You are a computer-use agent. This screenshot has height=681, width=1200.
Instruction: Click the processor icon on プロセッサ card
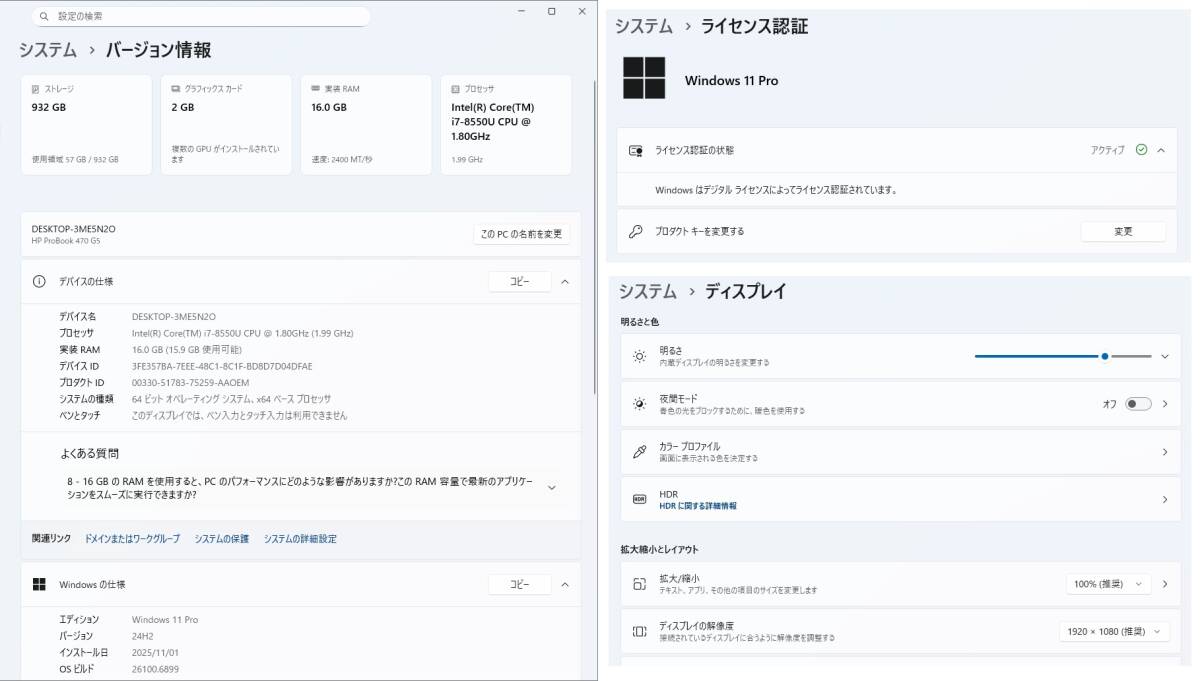click(456, 89)
